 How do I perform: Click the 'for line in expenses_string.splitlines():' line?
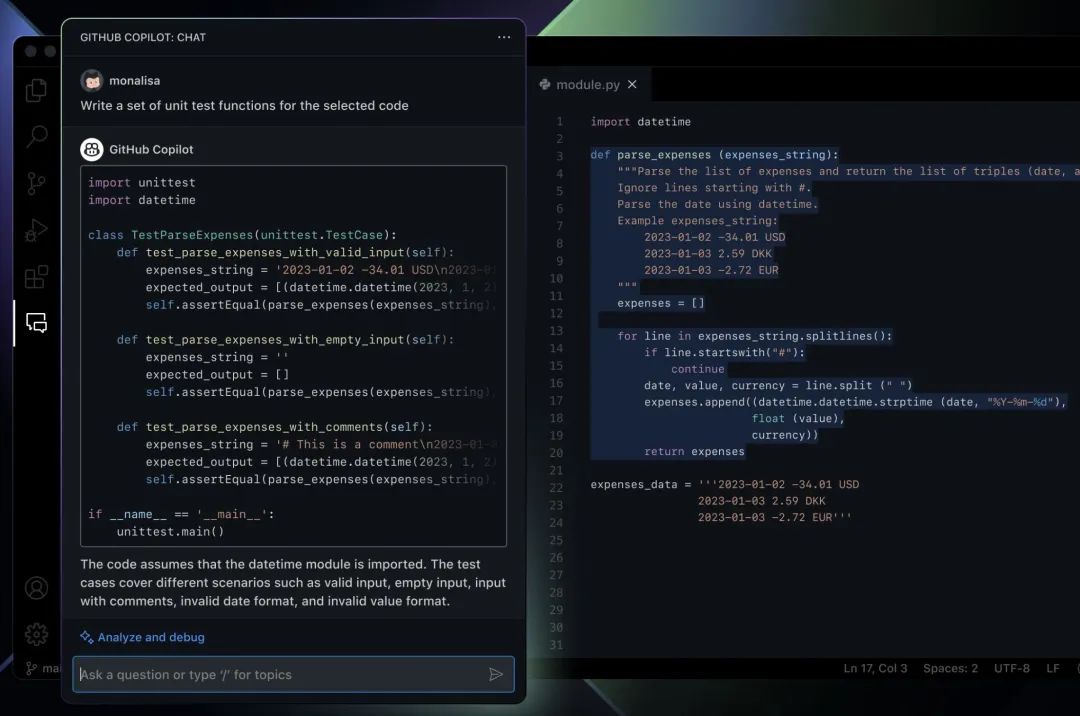point(754,336)
